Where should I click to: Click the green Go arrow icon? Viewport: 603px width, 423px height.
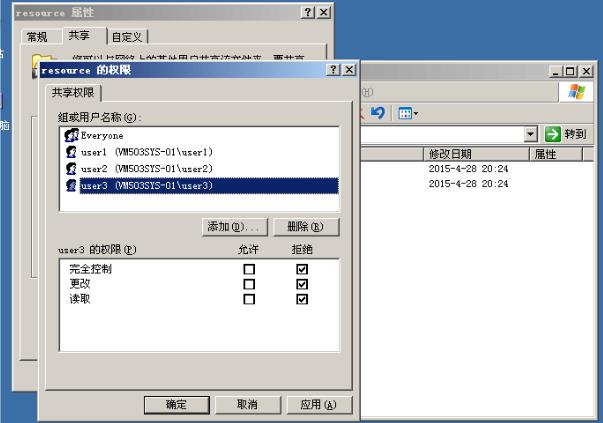pyautogui.click(x=553, y=134)
